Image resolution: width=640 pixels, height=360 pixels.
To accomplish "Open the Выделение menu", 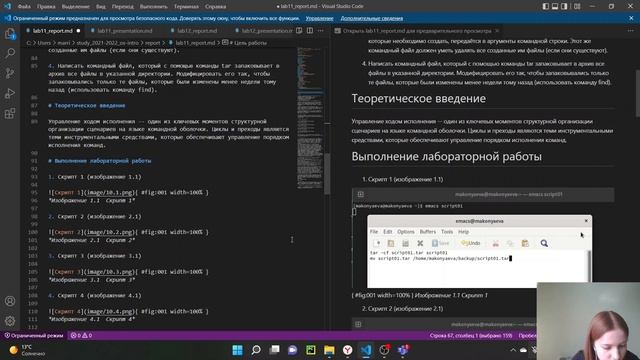I will pyautogui.click(x=76, y=7).
